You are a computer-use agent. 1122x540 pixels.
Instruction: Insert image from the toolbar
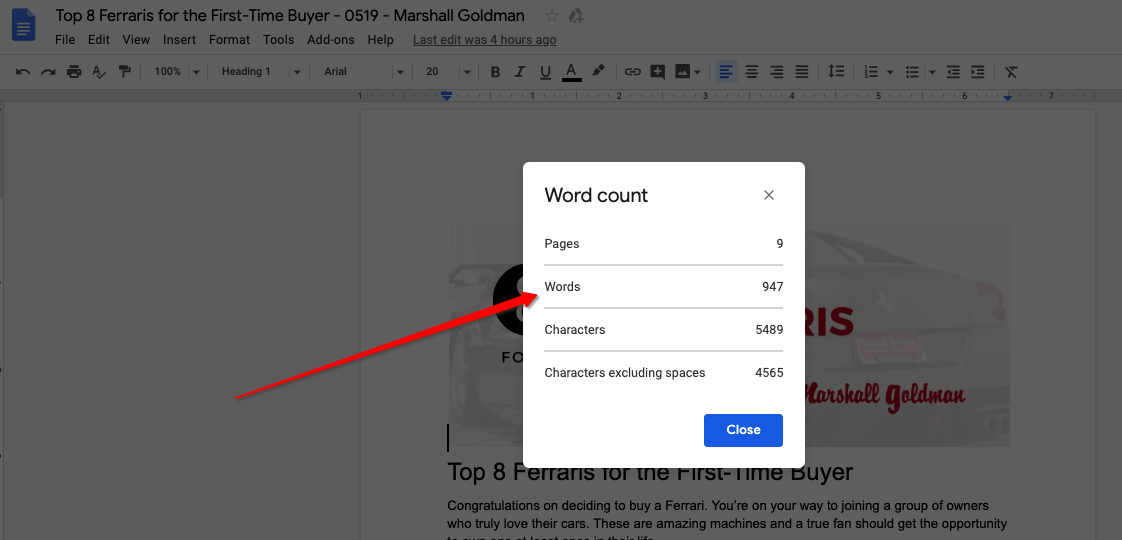point(682,72)
